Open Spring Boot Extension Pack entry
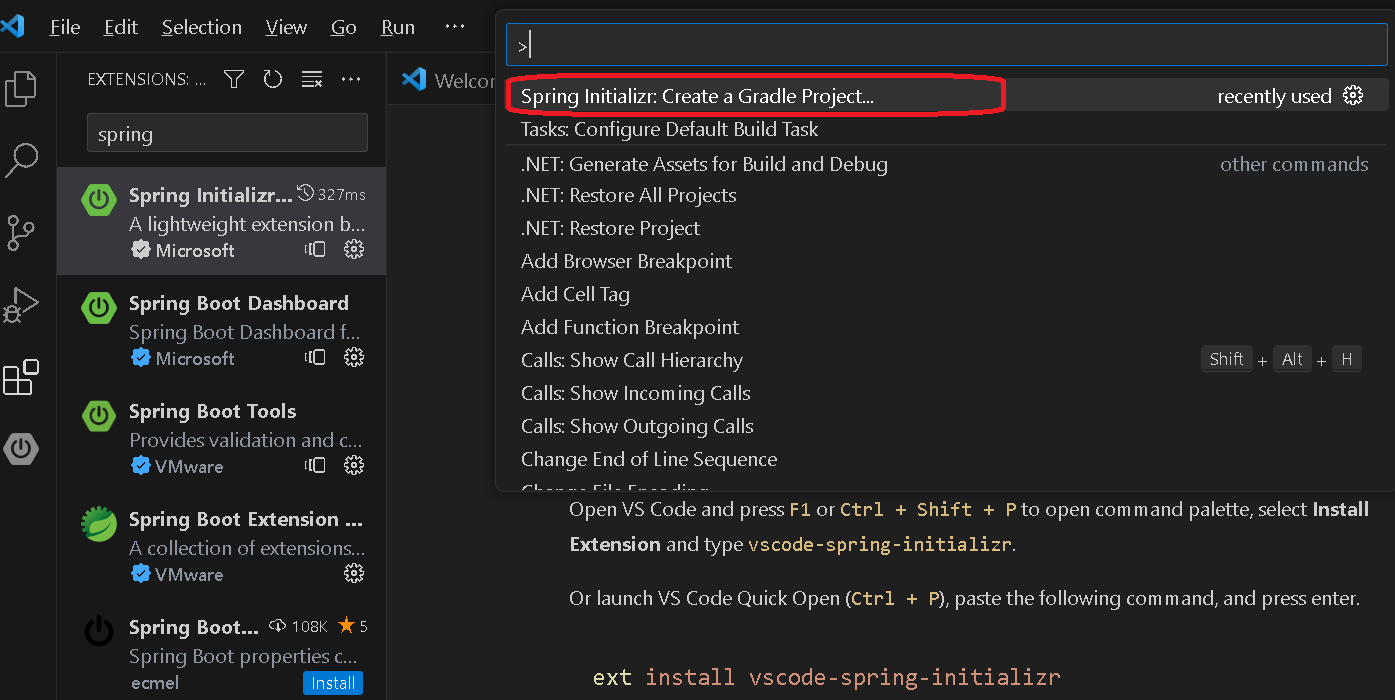Image resolution: width=1395 pixels, height=700 pixels. (221, 545)
